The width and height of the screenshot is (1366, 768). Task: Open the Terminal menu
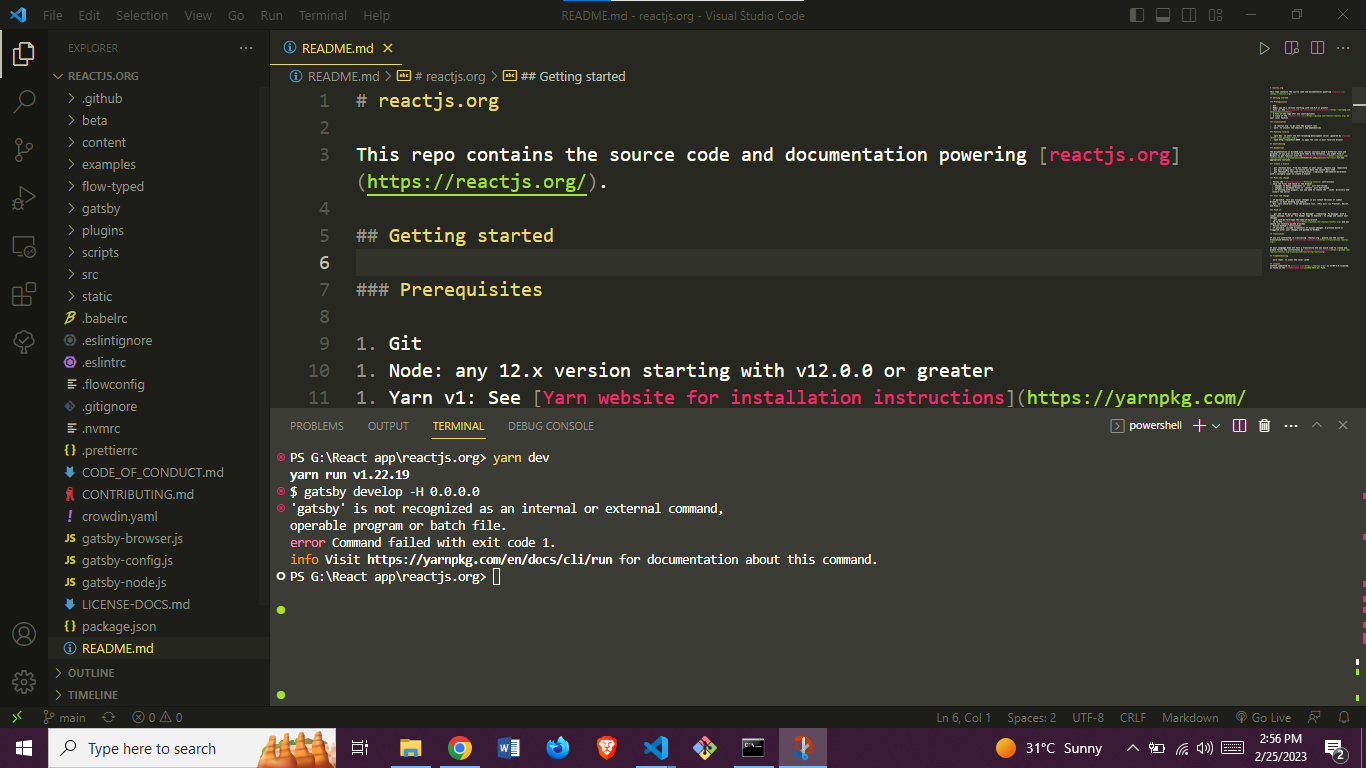323,15
